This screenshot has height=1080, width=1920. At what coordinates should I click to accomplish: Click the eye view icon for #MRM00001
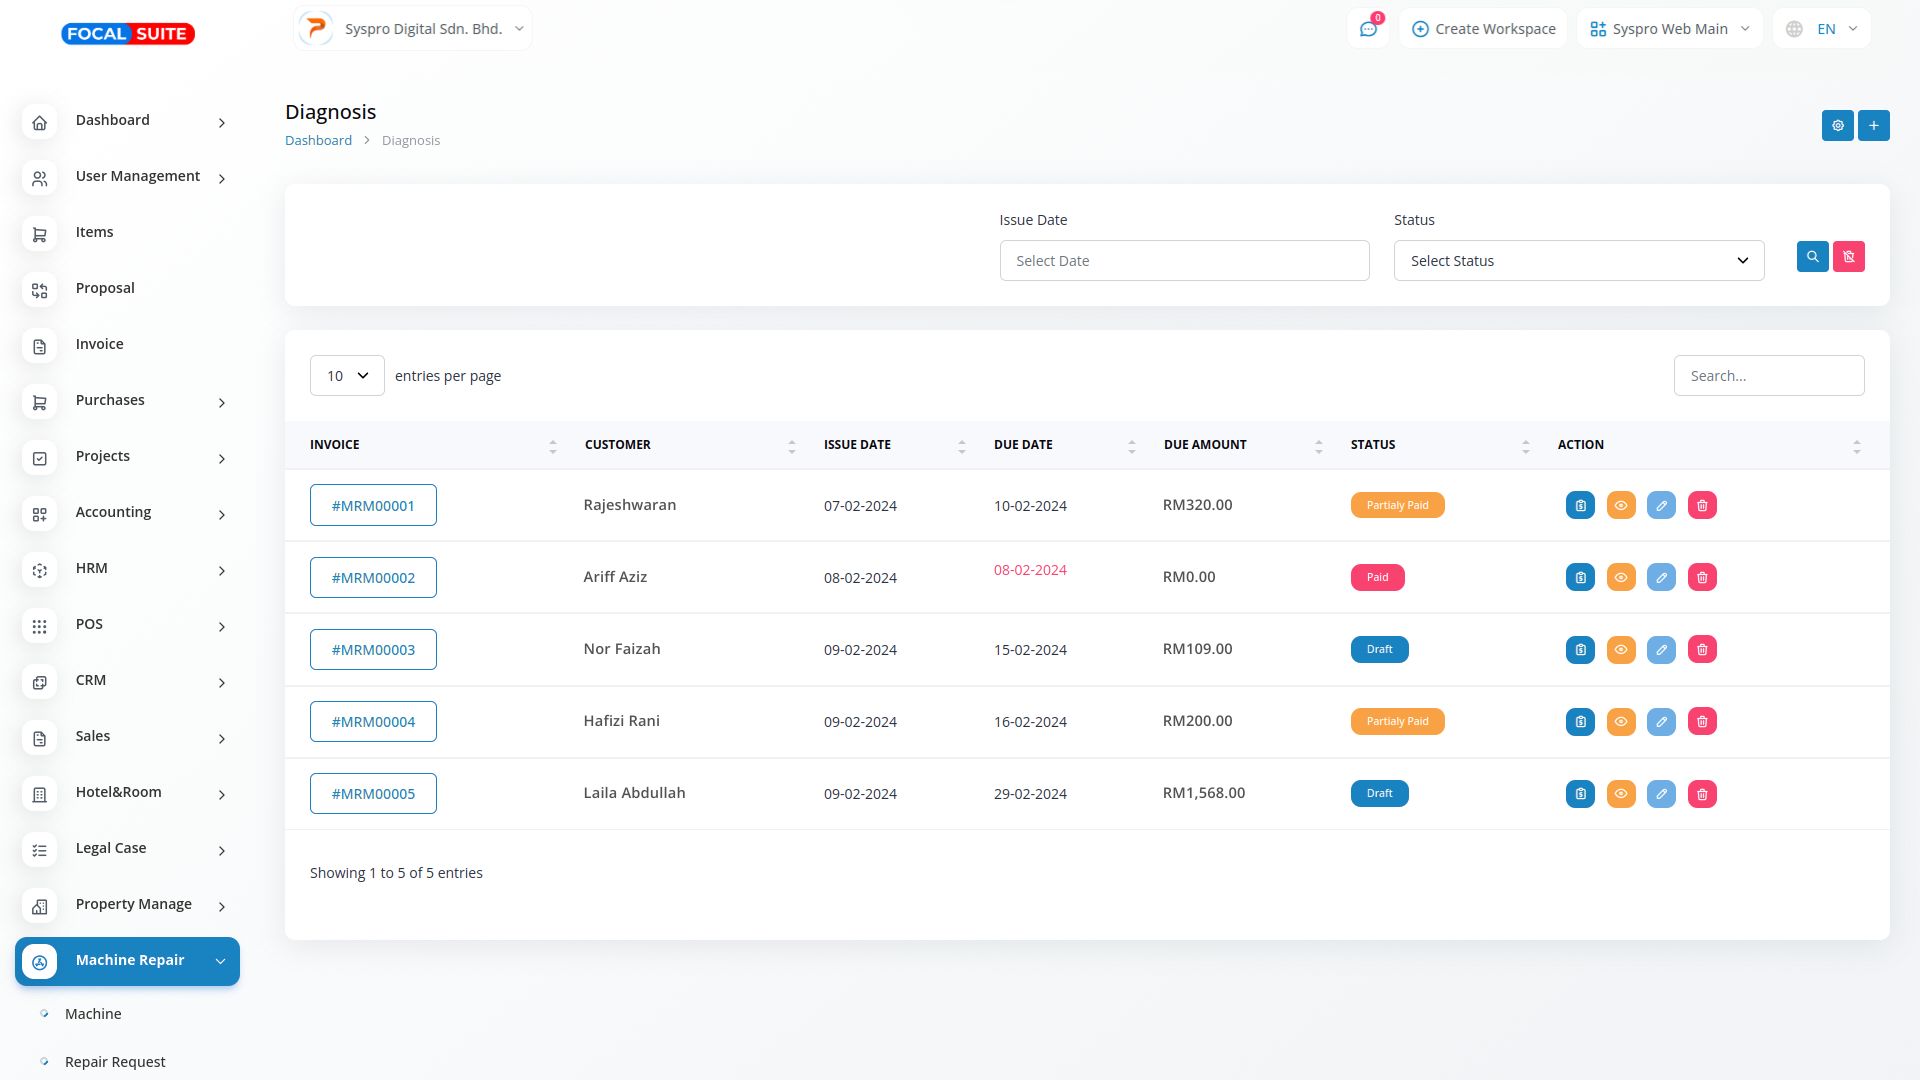[x=1620, y=506]
